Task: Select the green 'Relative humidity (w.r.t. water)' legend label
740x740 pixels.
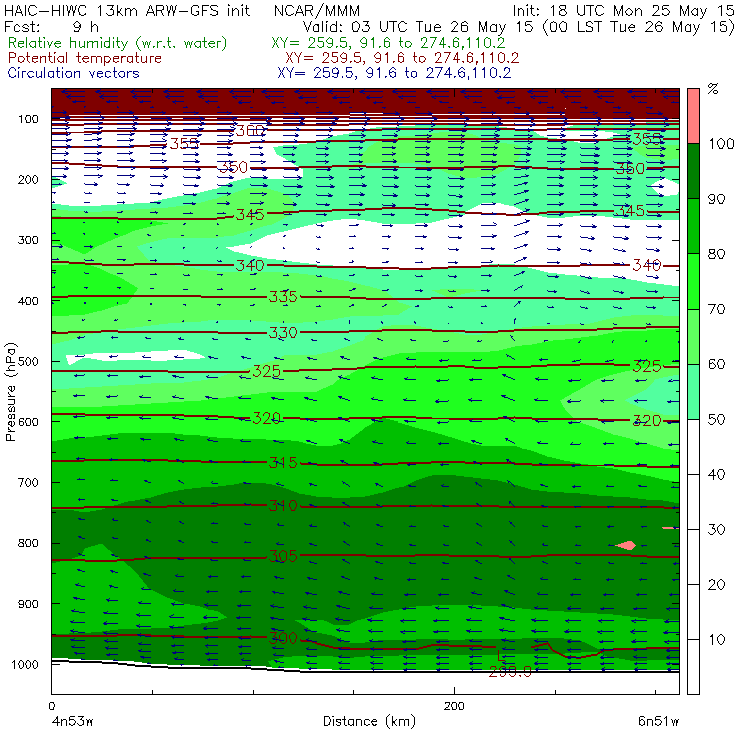Action: click(x=118, y=43)
